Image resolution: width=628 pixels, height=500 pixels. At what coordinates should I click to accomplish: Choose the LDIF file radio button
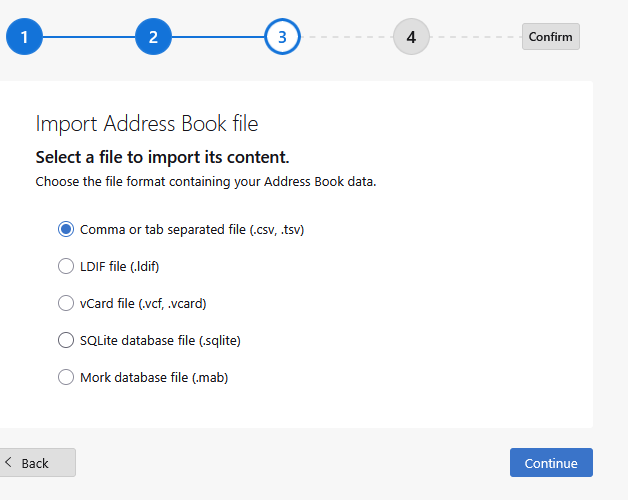[x=66, y=266]
